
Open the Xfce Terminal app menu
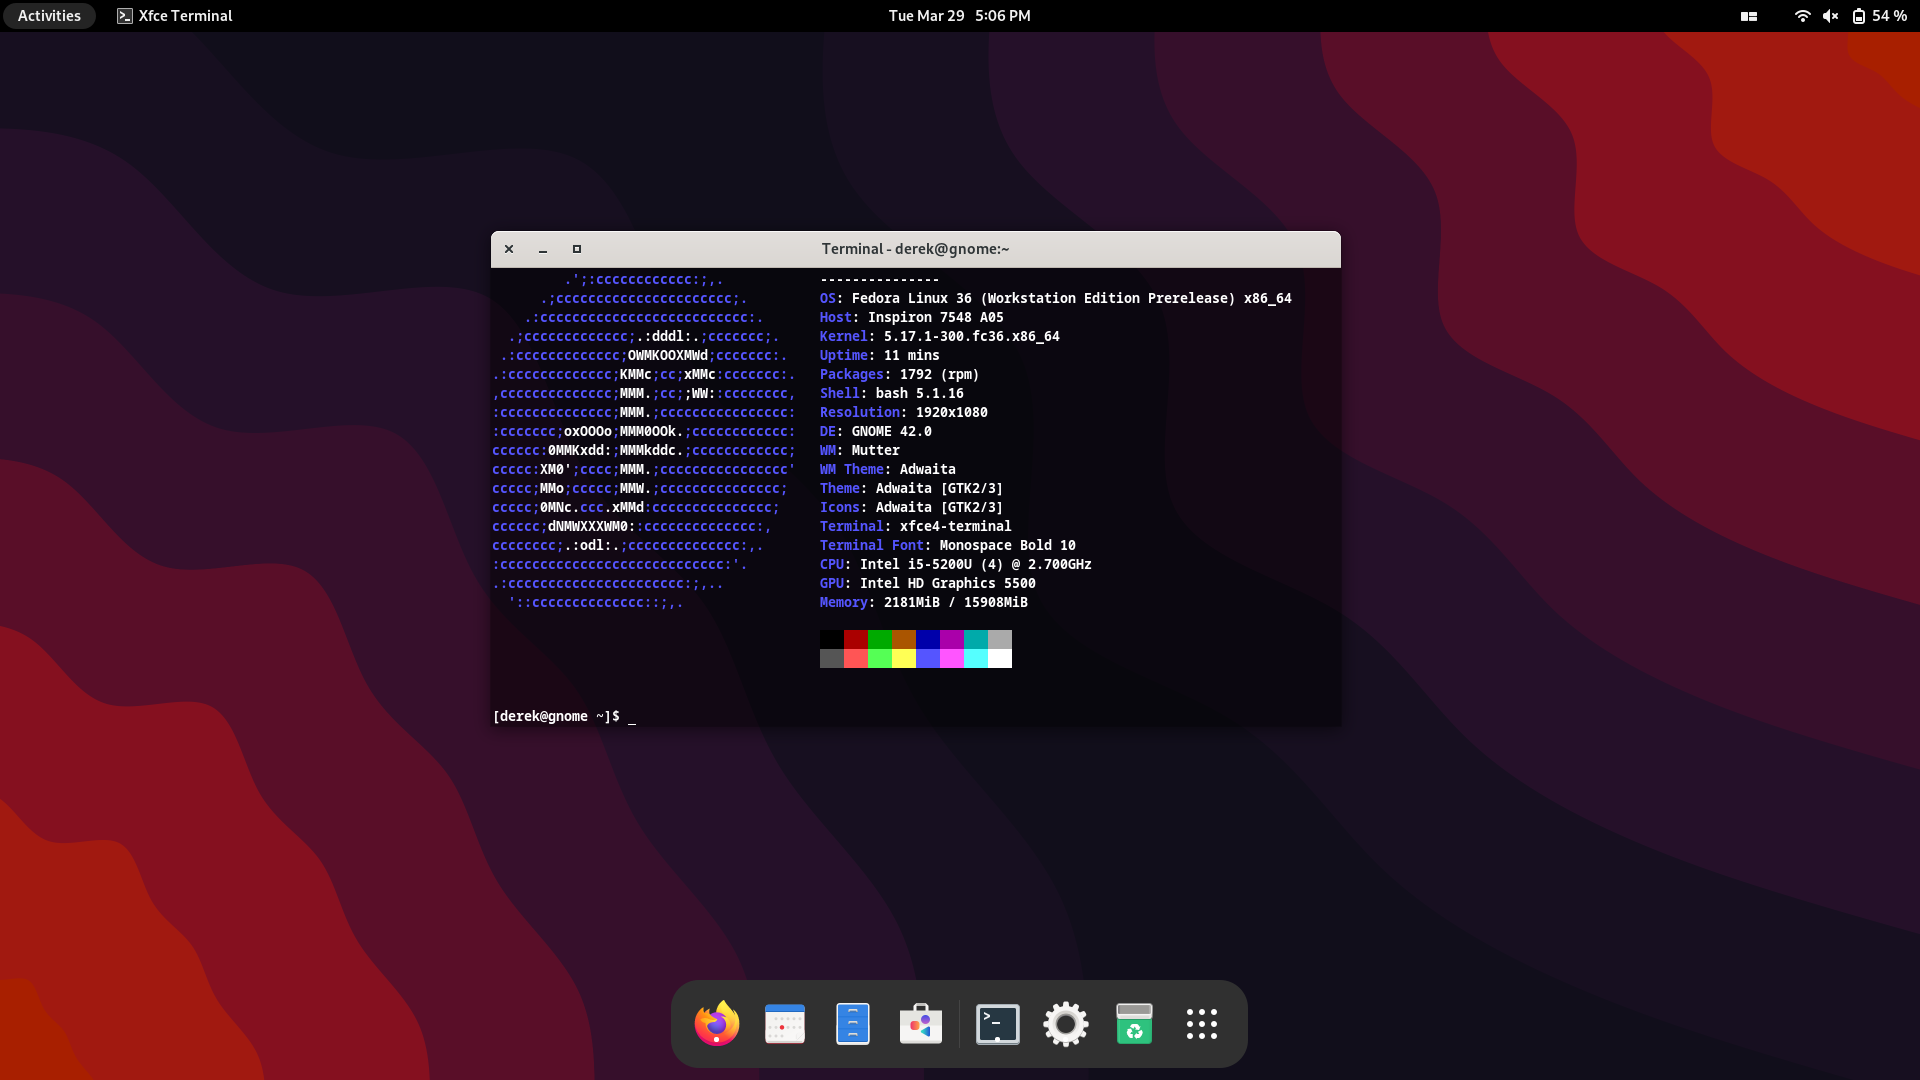(175, 16)
